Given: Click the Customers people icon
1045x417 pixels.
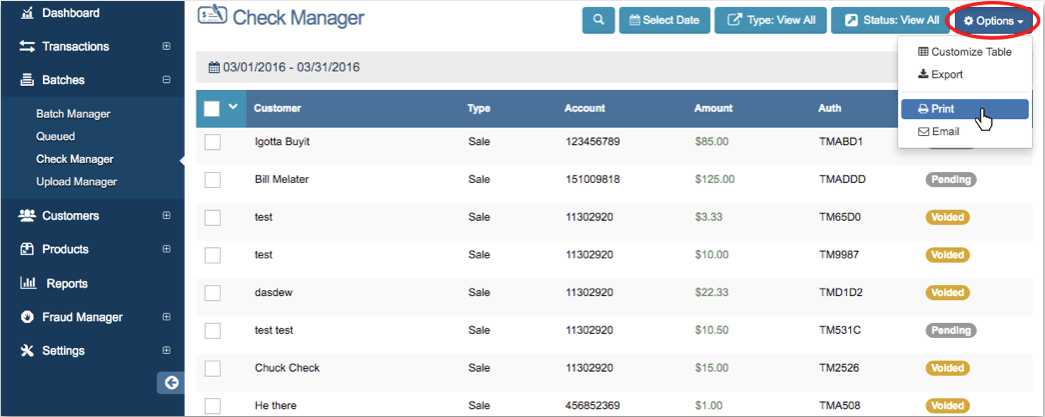Looking at the screenshot, I should pyautogui.click(x=27, y=215).
